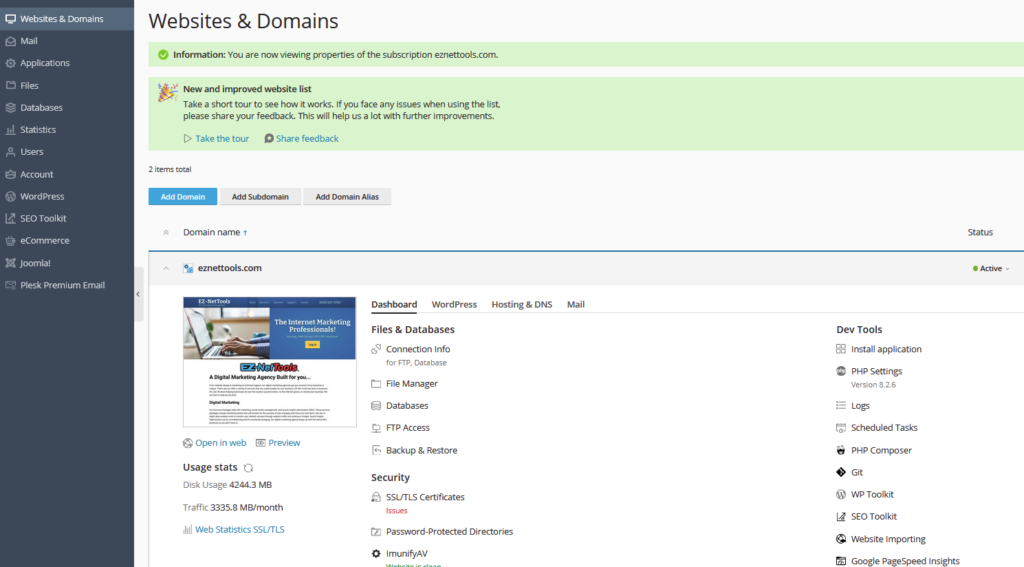1024x567 pixels.
Task: Click the Install application icon
Action: 841,349
